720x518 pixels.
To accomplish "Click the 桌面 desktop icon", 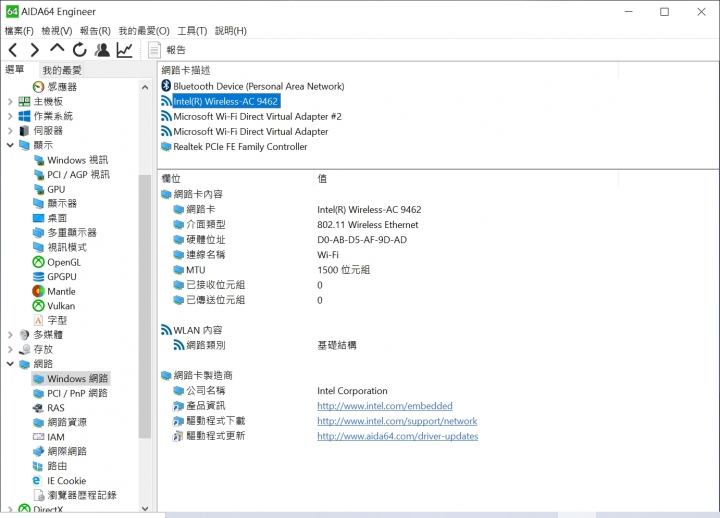I will [x=39, y=218].
